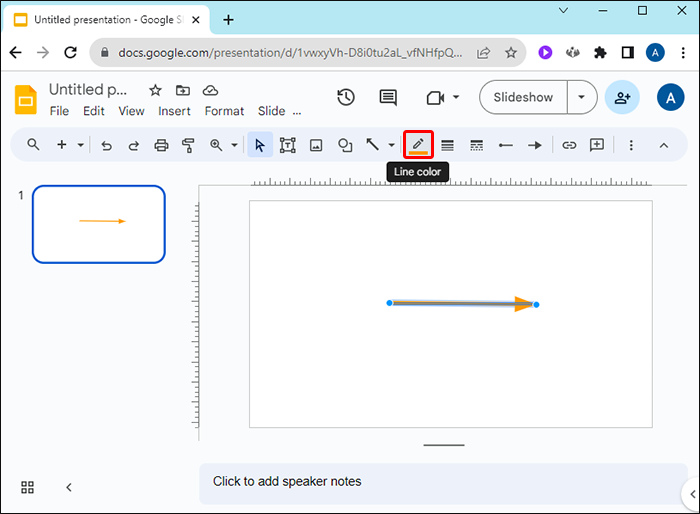
Task: Open version history clock icon
Action: [346, 97]
